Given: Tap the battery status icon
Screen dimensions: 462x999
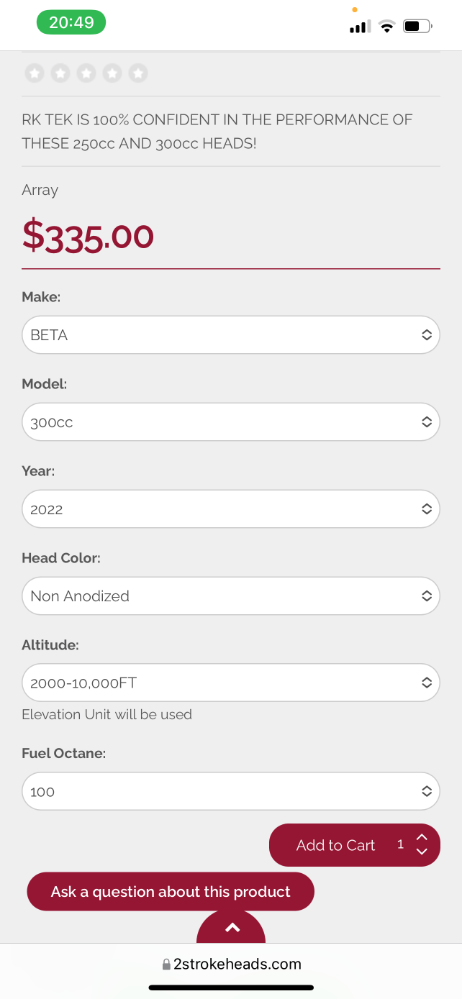Looking at the screenshot, I should [x=418, y=26].
